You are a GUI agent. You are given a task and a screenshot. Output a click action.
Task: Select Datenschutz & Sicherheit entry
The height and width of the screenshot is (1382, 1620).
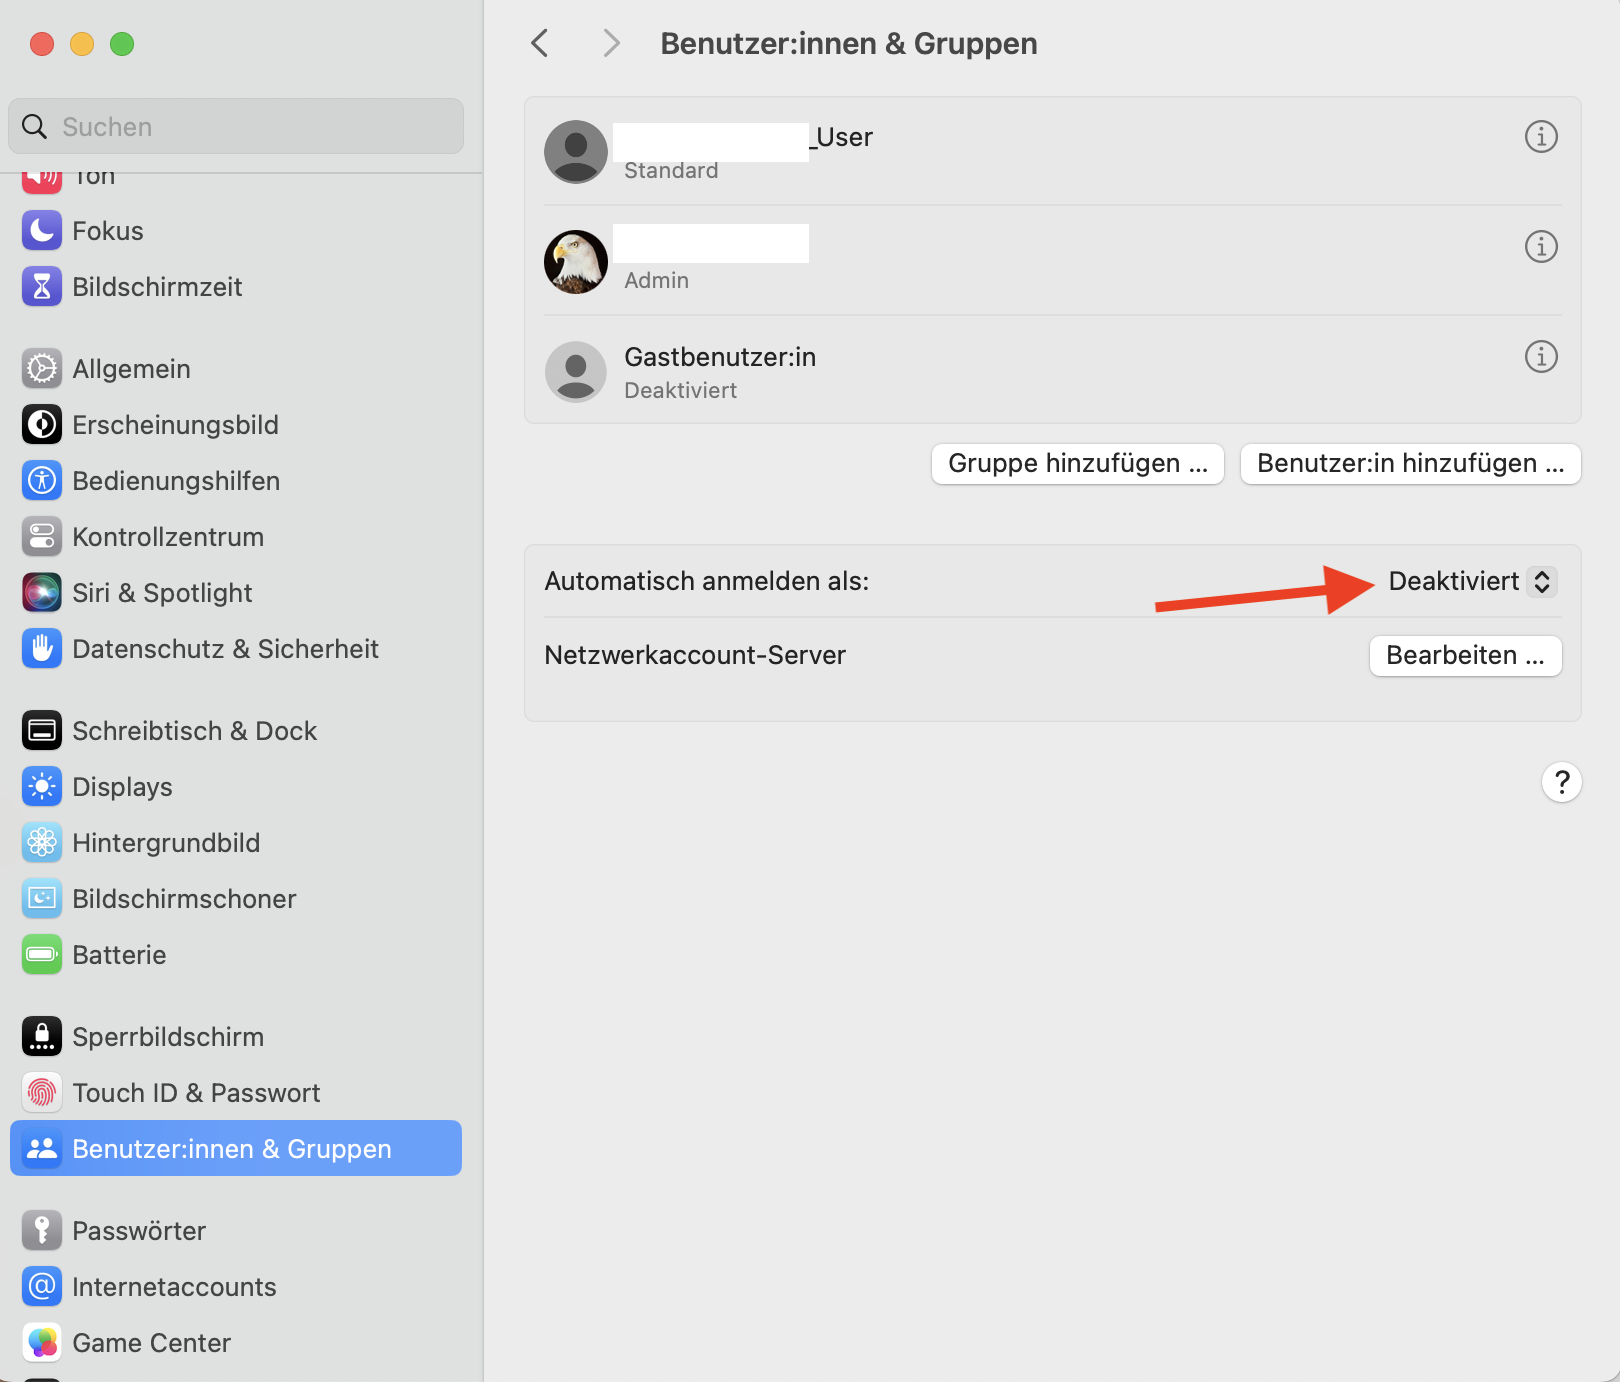236,649
